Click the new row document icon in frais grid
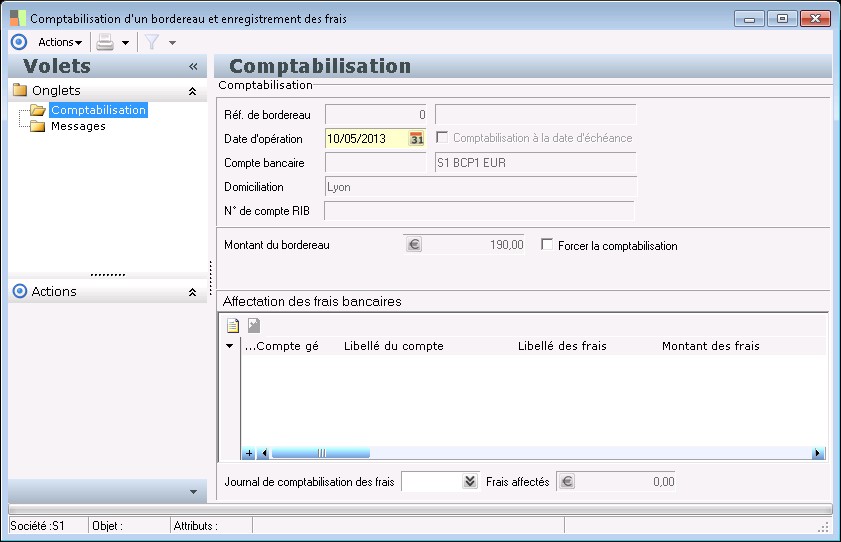 click(233, 325)
